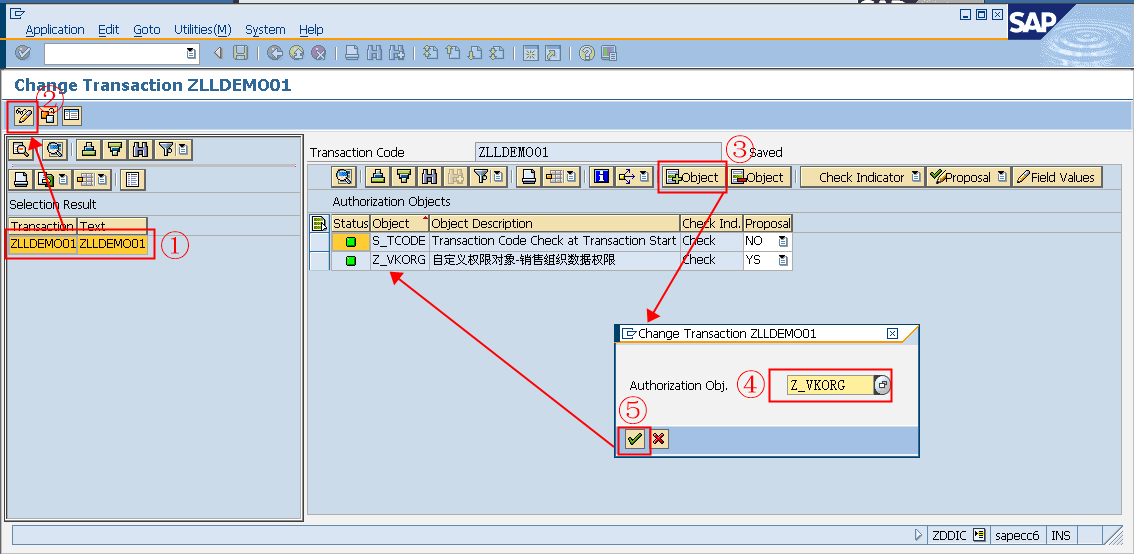This screenshot has width=1134, height=554.
Task: Open the layout dropdown in left panel toolbar
Action: (103, 179)
